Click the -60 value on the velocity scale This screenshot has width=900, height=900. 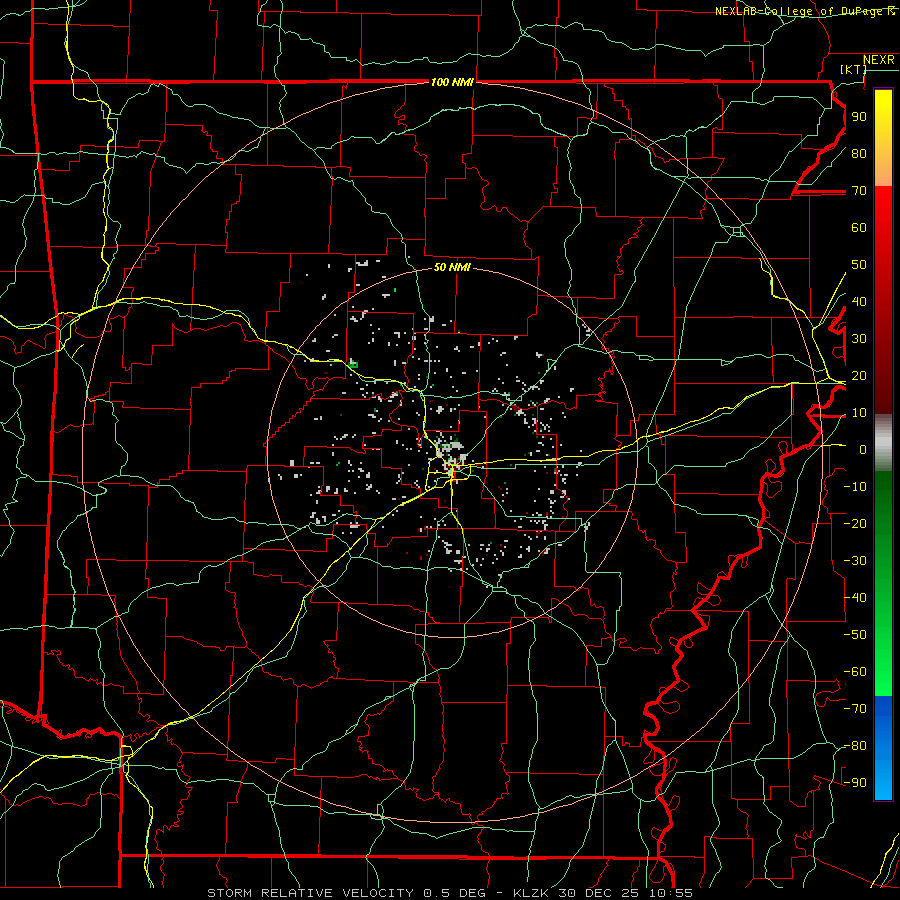(x=855, y=672)
